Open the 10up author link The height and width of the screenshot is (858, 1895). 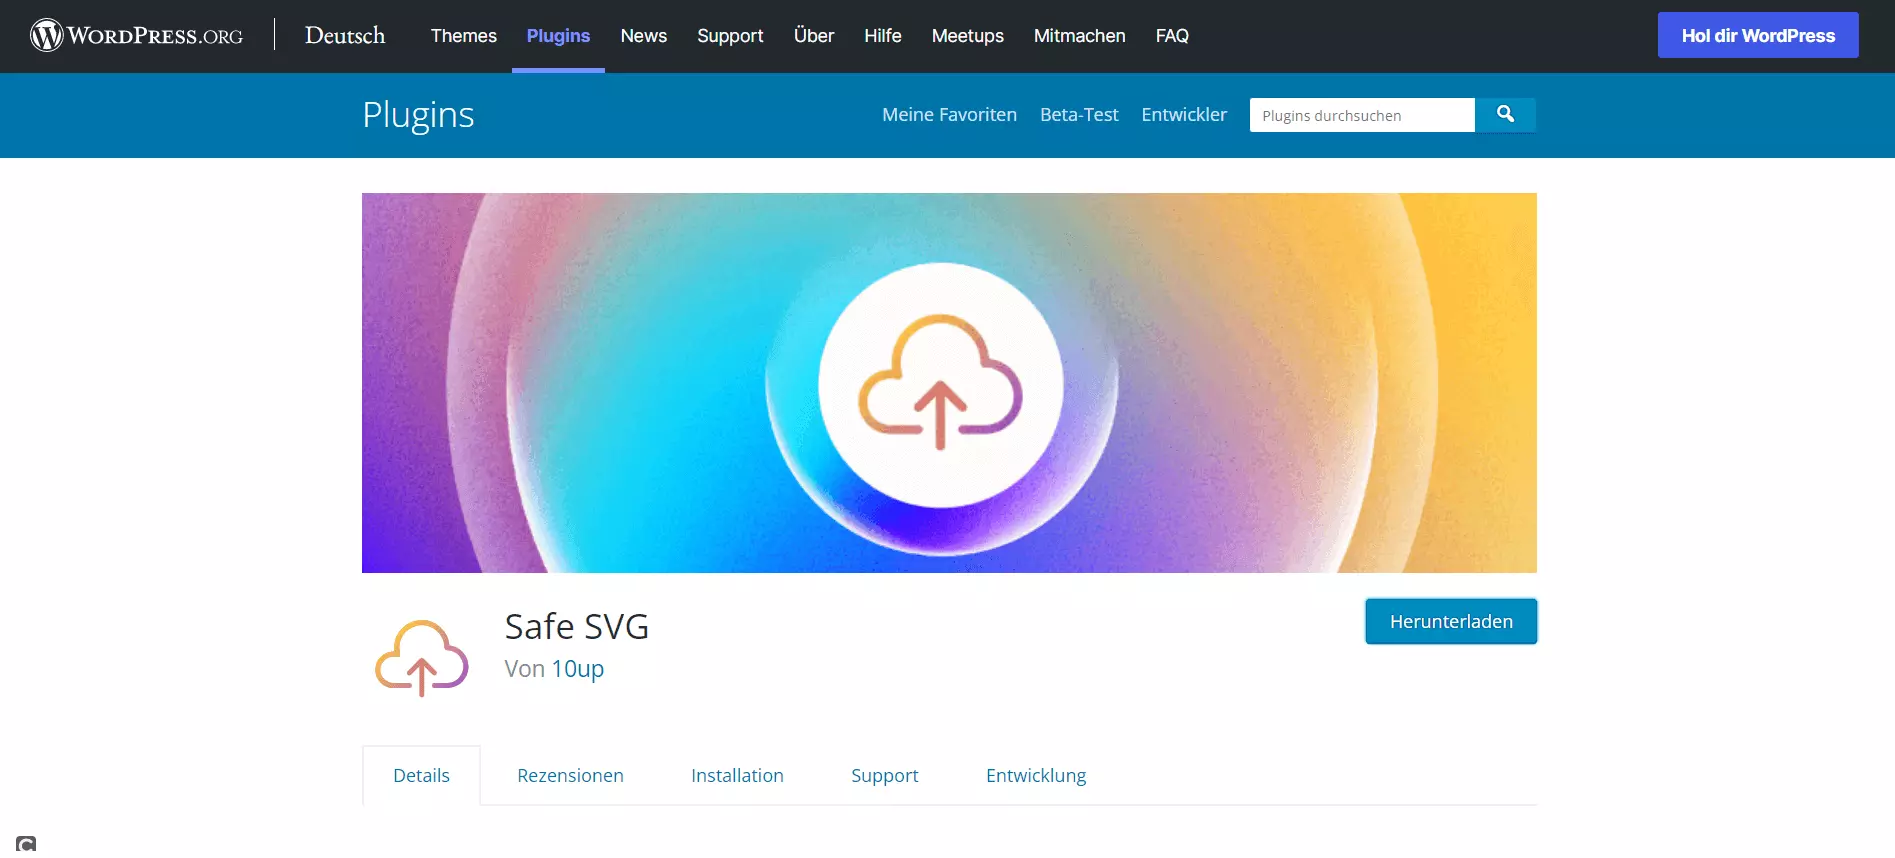point(577,669)
